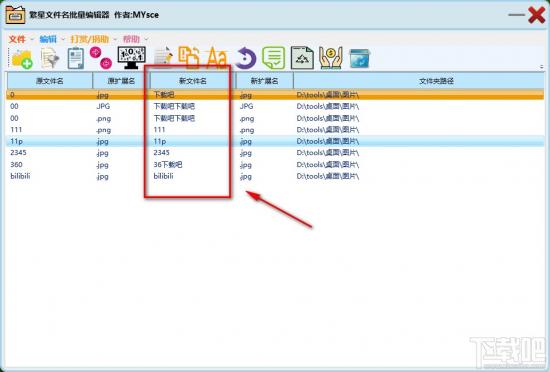Click the file filter funnel icon
550x372 pixels.
[x=50, y=58]
